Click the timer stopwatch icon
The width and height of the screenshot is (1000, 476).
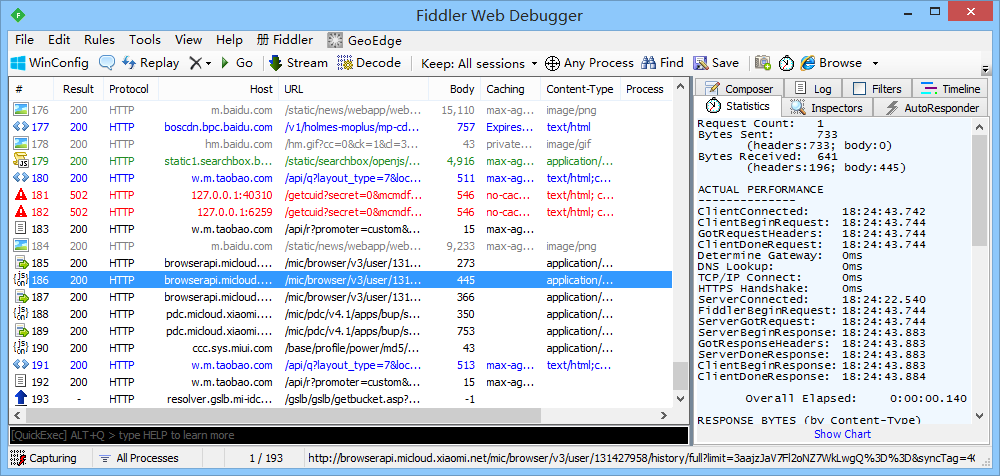787,63
